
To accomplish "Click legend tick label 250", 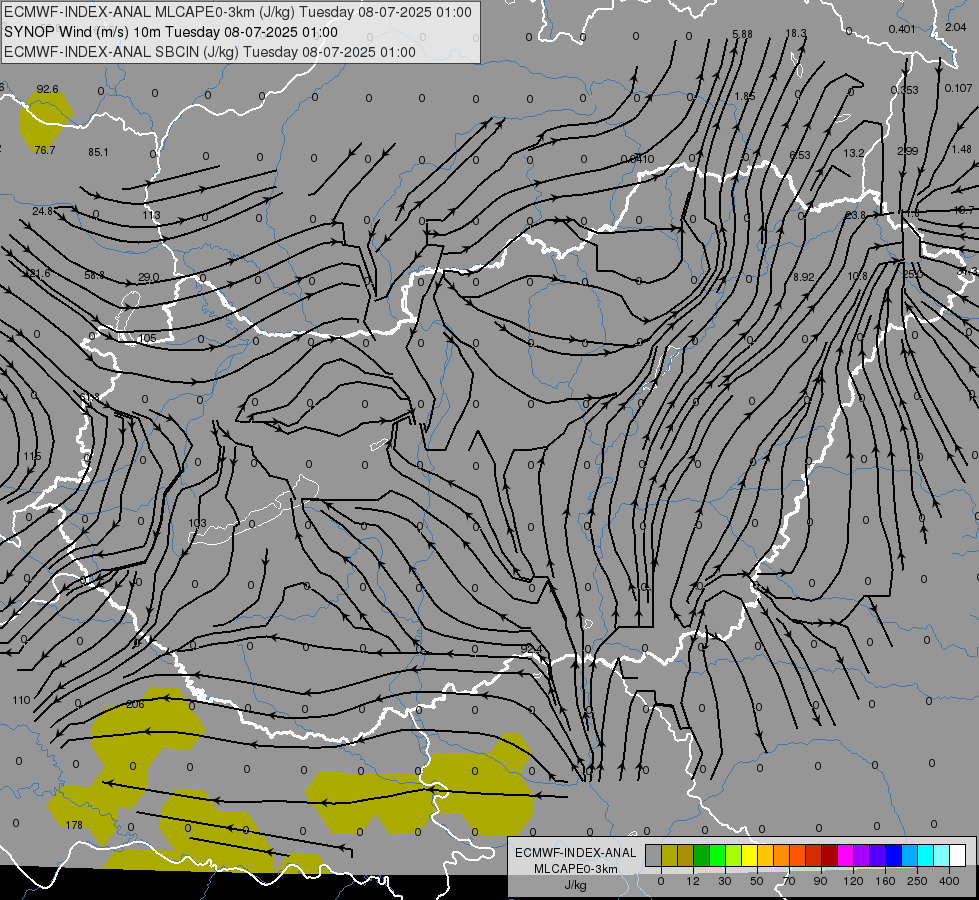I will (917, 881).
